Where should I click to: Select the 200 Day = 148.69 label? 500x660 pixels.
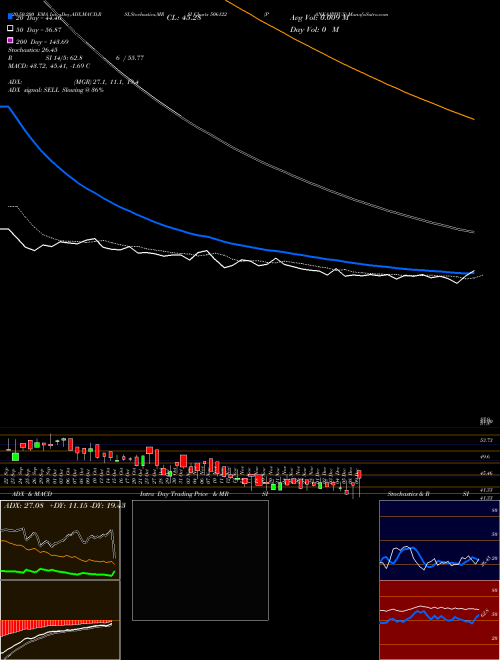point(42,42)
